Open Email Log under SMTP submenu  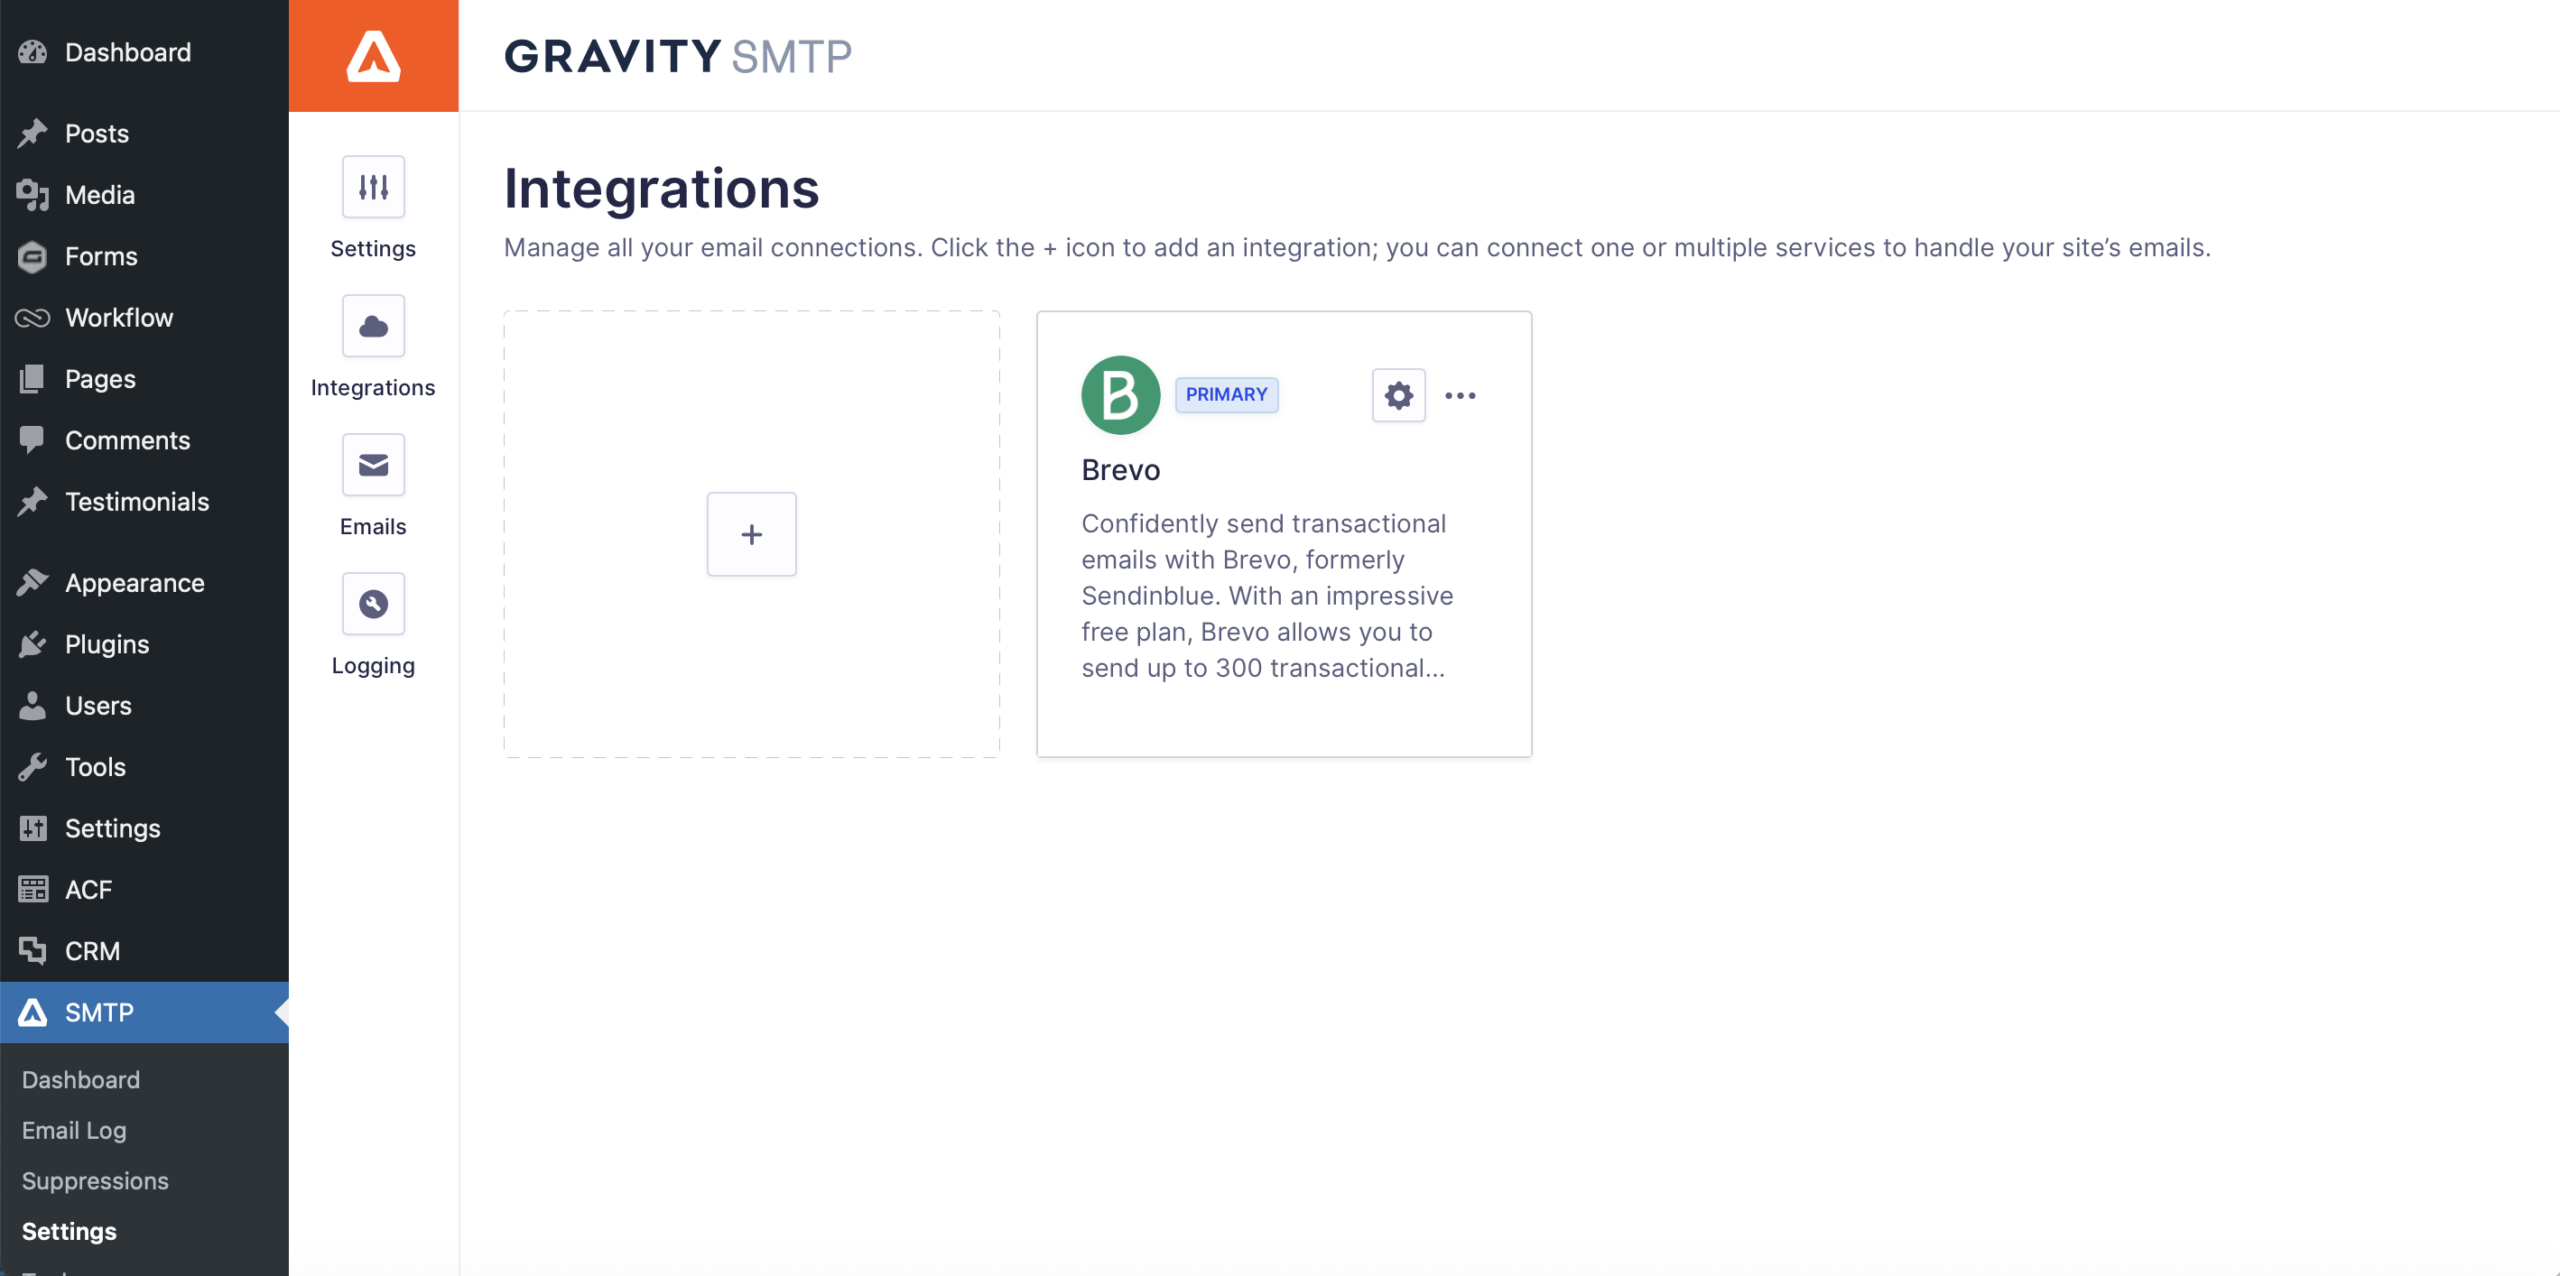(x=74, y=1130)
